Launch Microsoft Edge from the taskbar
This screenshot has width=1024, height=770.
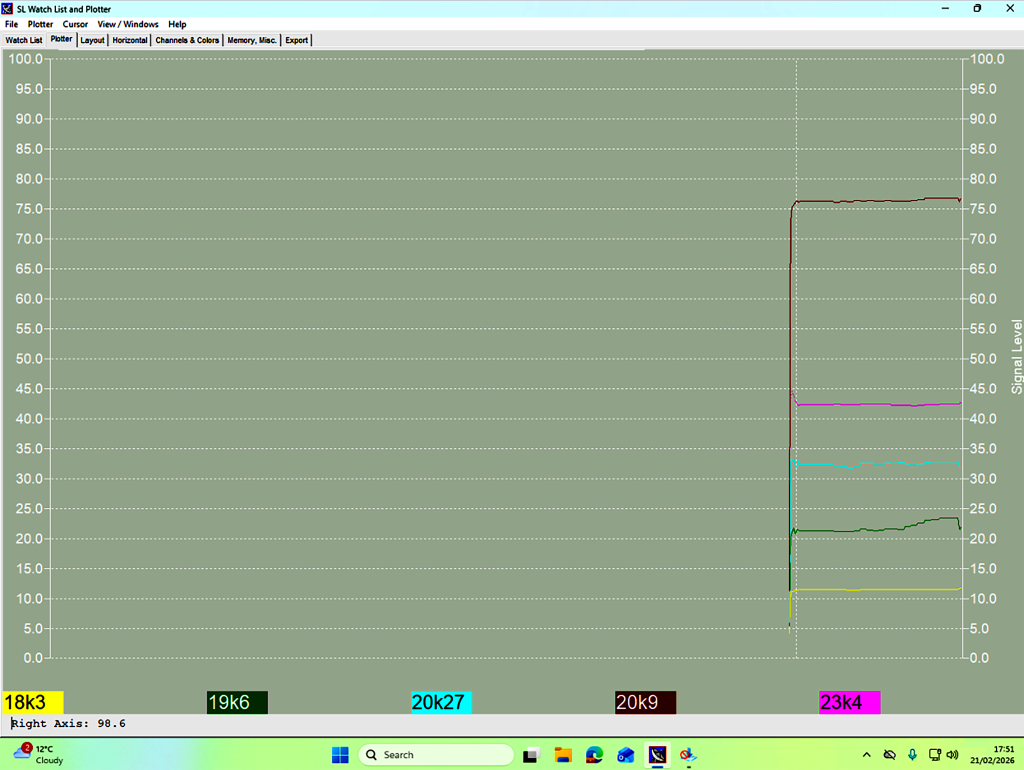[594, 755]
